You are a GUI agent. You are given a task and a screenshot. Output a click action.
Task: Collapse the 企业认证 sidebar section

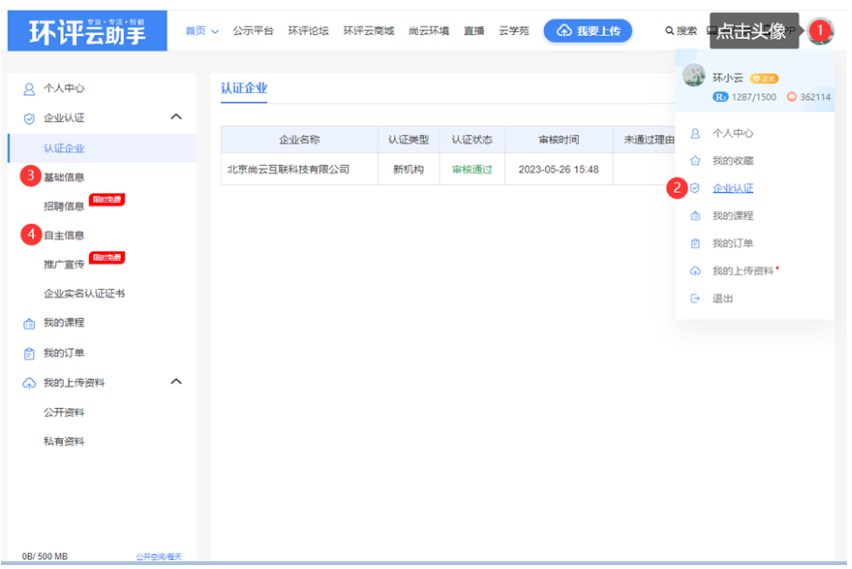(177, 118)
